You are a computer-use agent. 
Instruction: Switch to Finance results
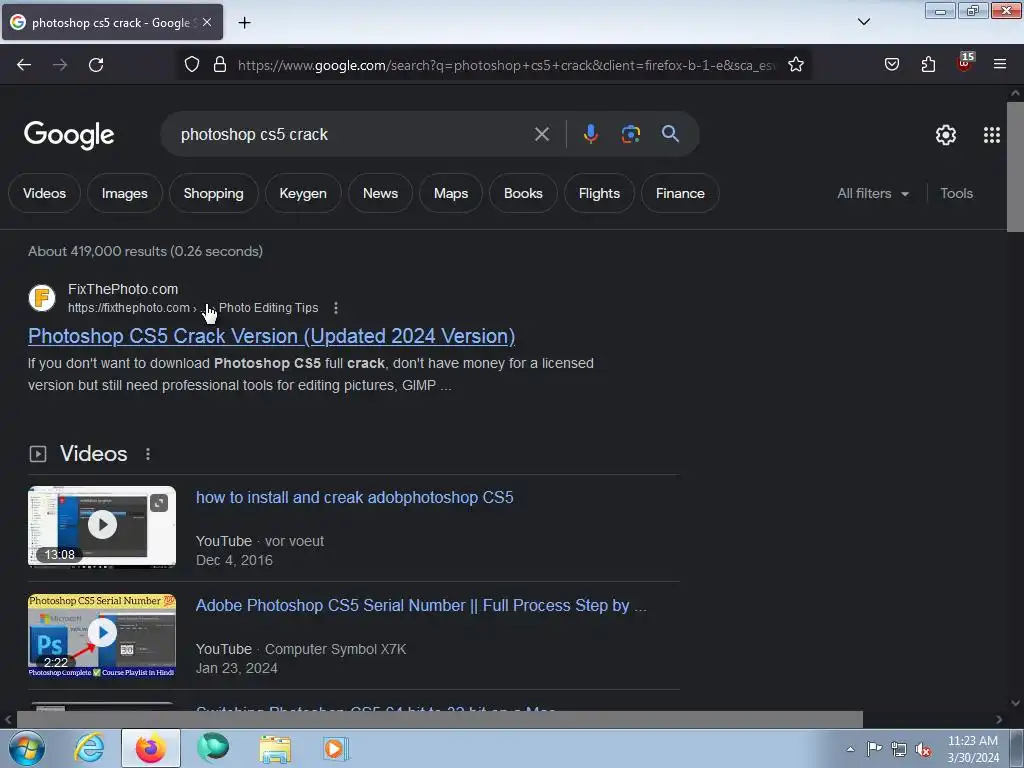coord(680,193)
